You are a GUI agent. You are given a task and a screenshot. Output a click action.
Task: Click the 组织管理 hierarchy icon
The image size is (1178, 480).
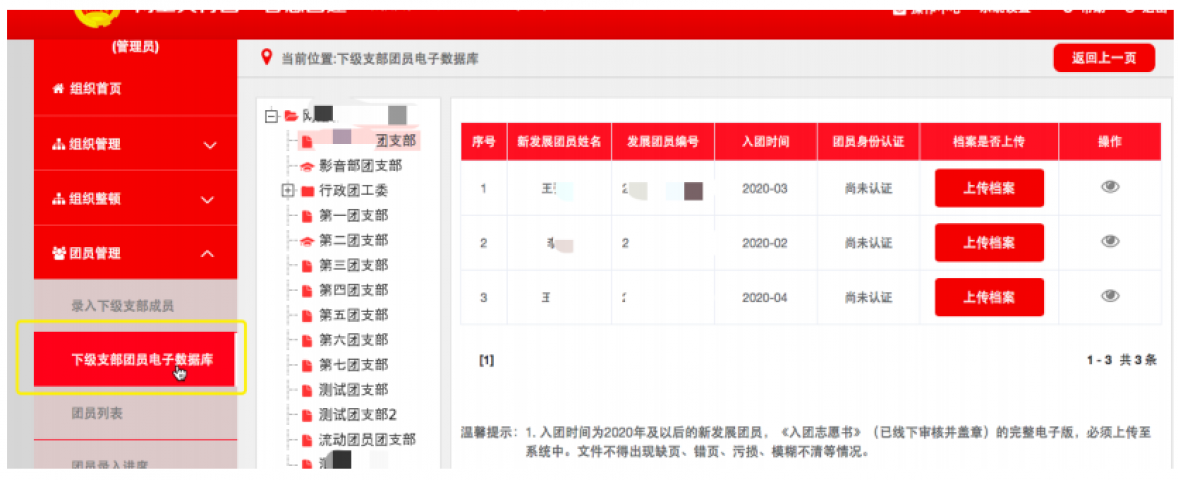(x=58, y=145)
